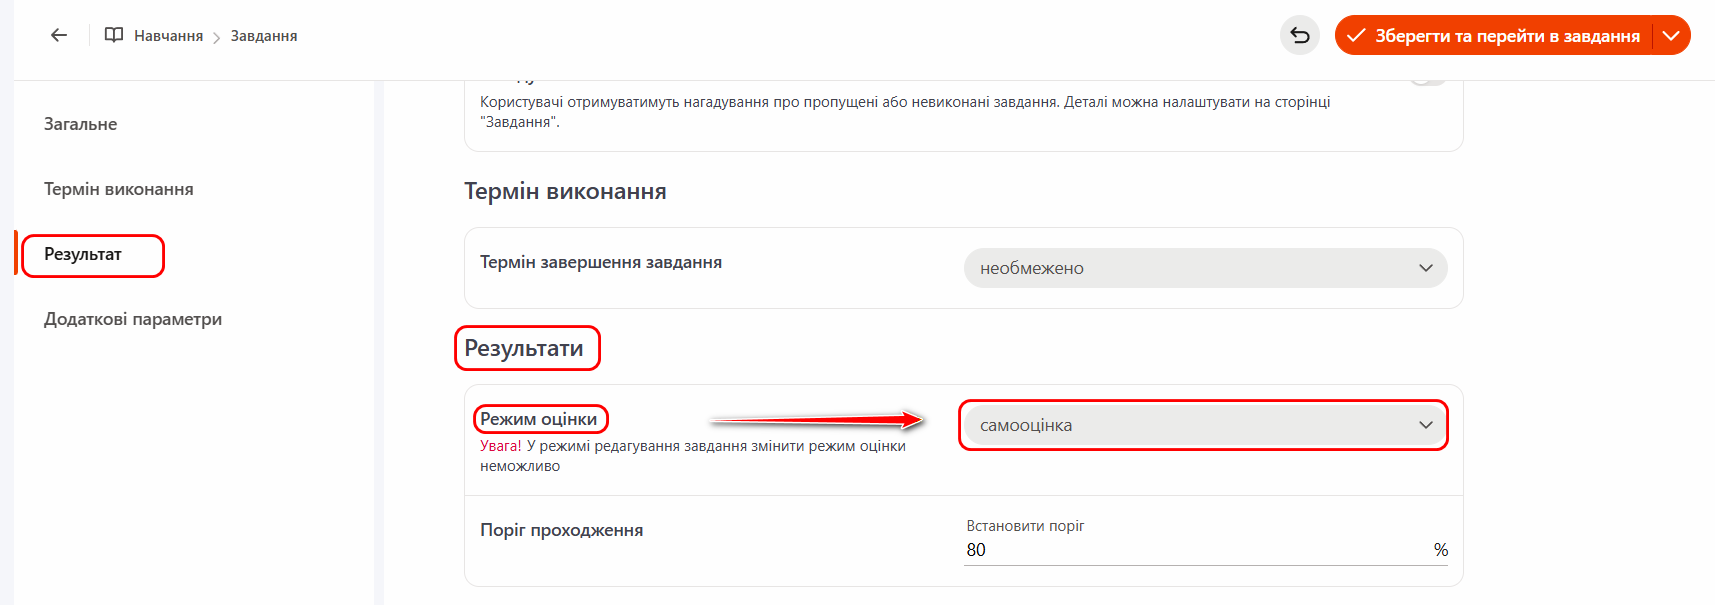Viewport: 1715px width, 605px height.
Task: Switch to Загальне section in sidebar
Action: (81, 124)
